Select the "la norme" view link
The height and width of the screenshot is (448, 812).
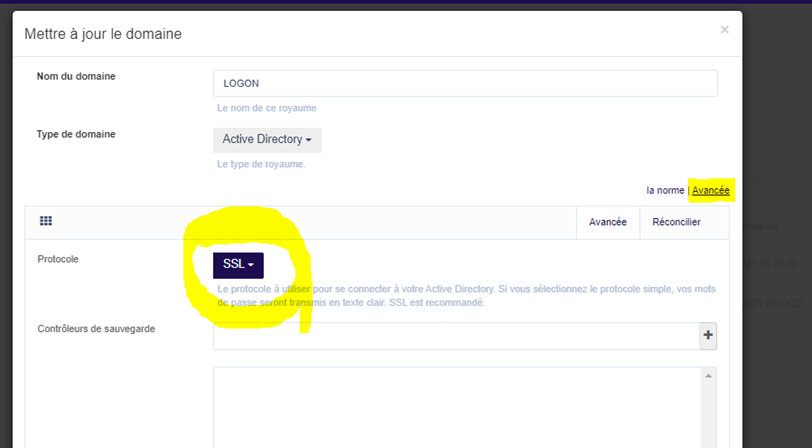click(665, 190)
